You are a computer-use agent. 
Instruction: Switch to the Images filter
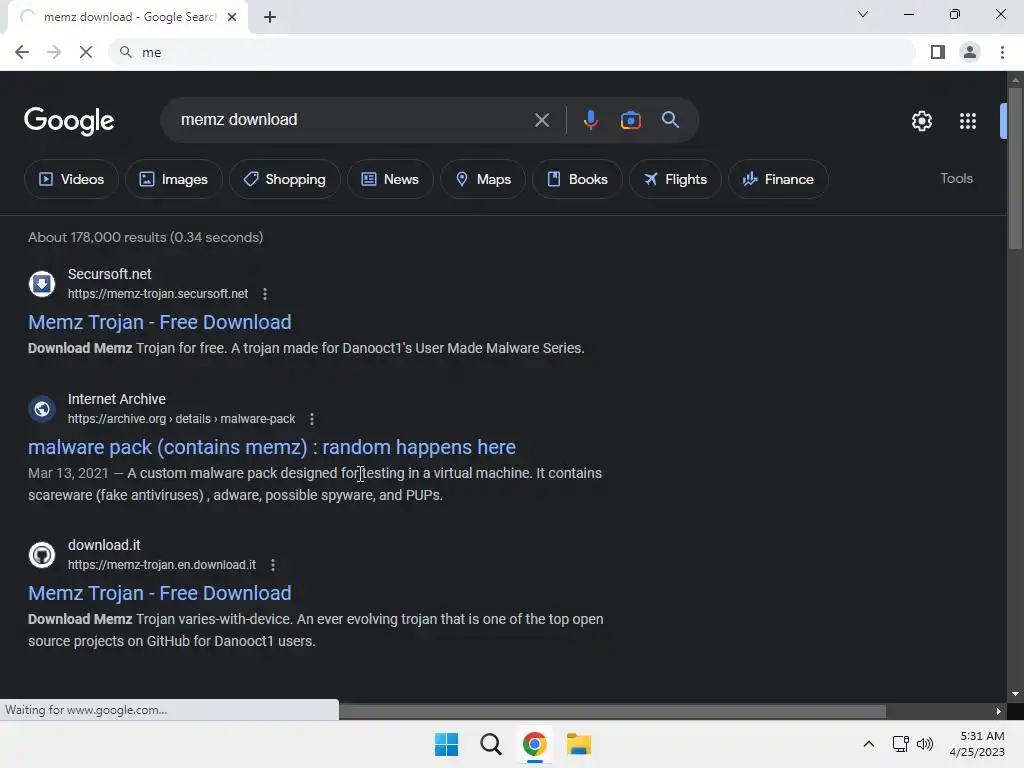174,179
